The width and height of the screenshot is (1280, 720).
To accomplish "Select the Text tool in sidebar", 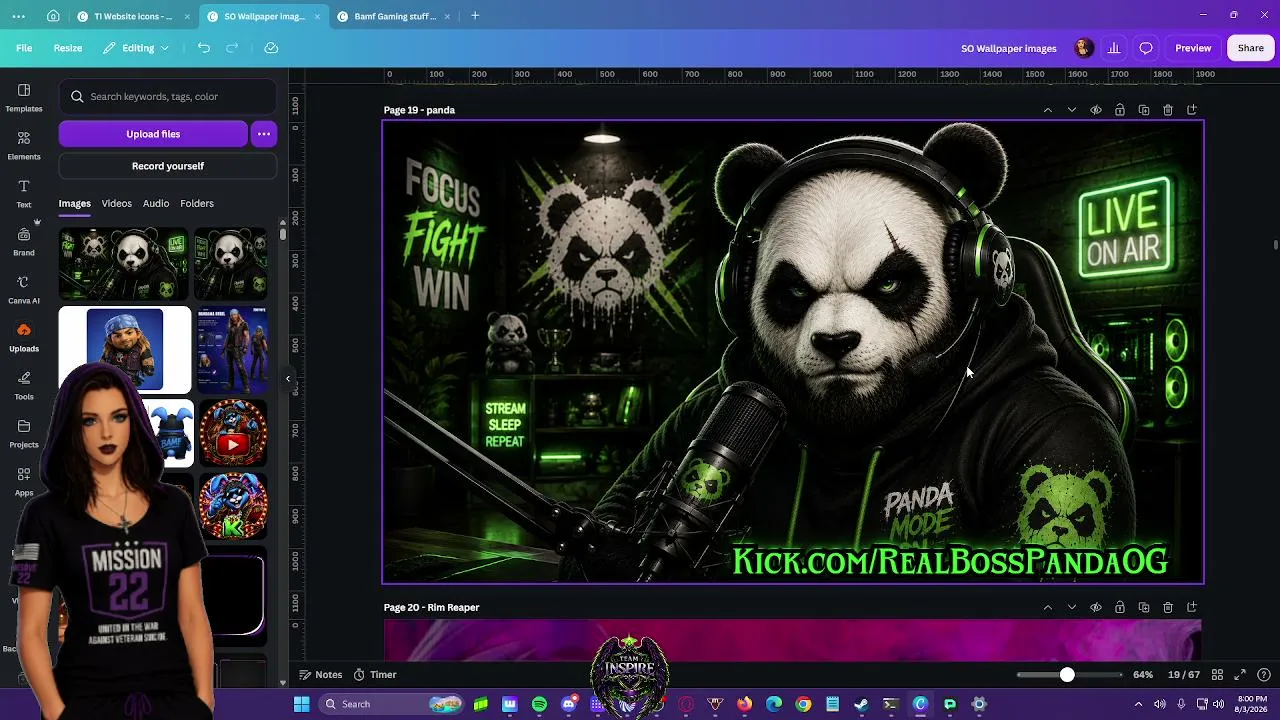I will tap(24, 193).
